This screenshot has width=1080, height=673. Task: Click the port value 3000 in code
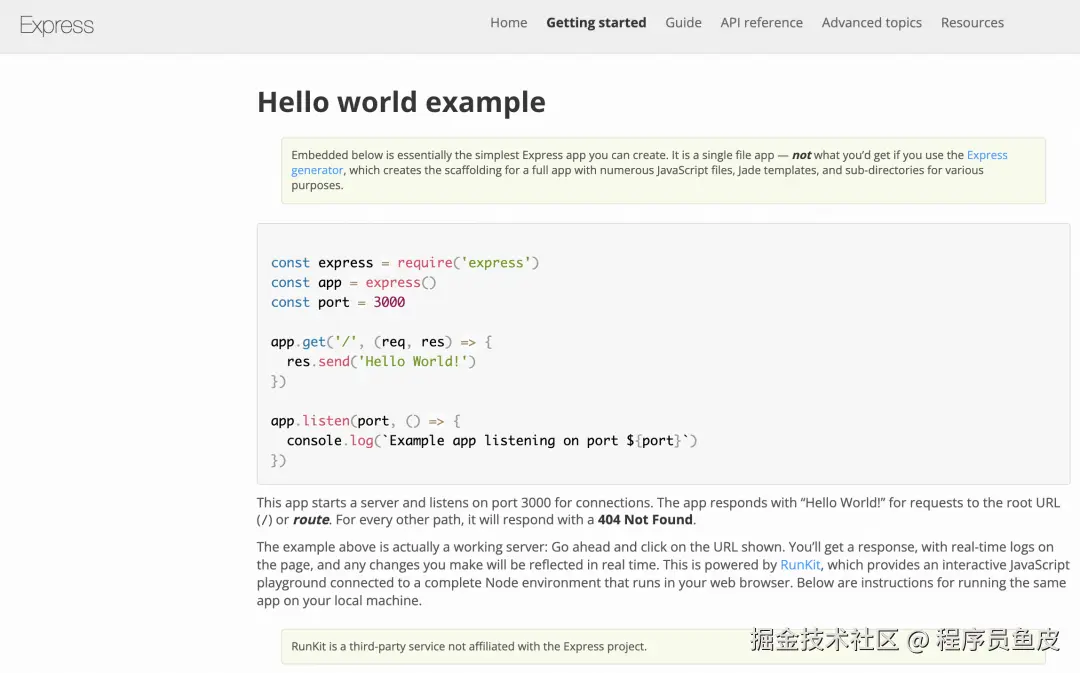click(x=389, y=302)
